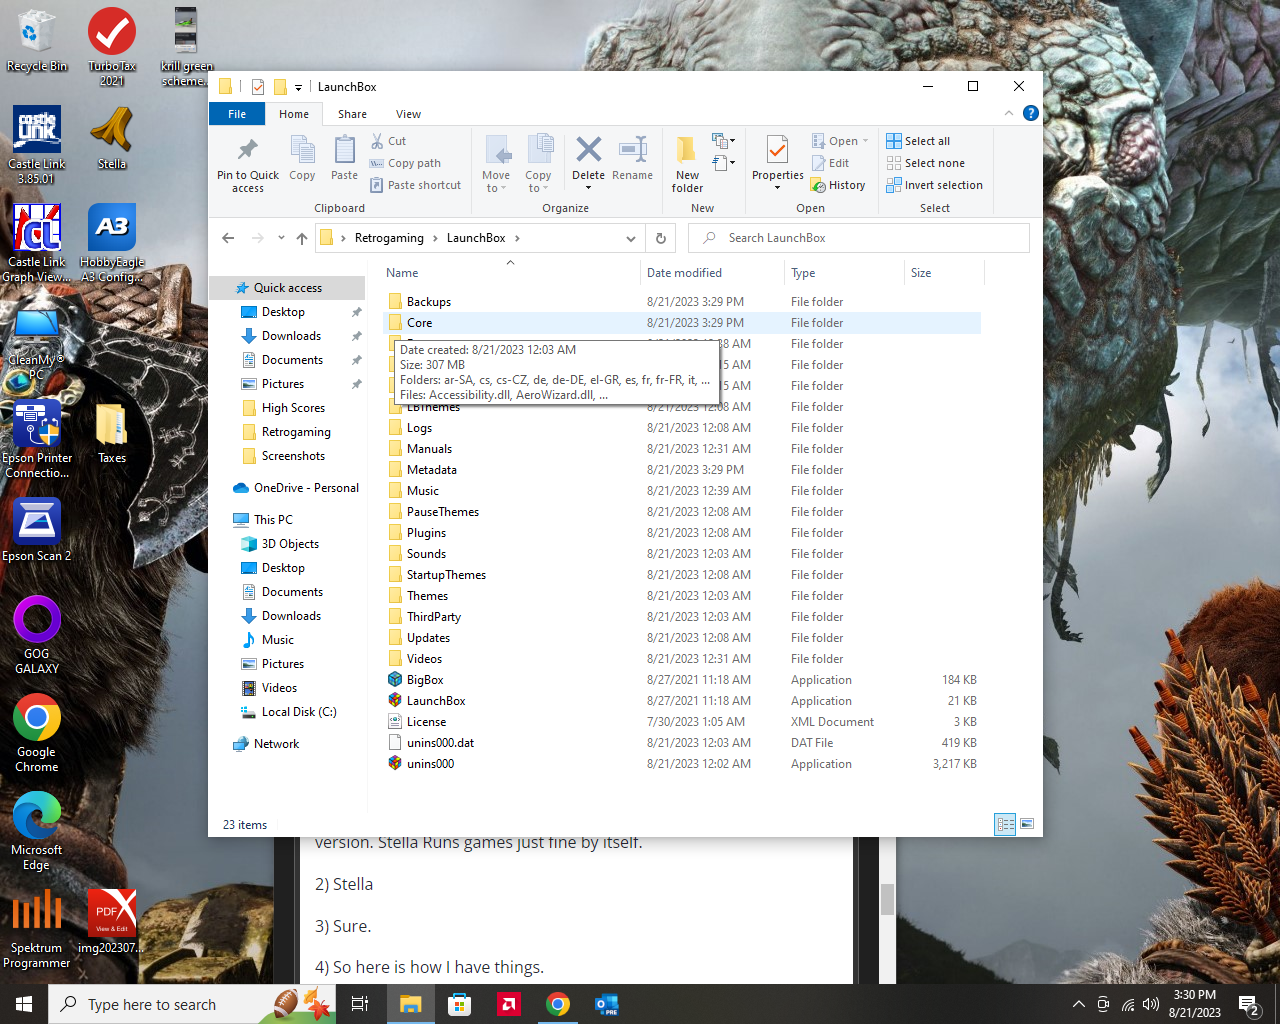Open the File ribbon tab
1280x1024 pixels.
(237, 114)
